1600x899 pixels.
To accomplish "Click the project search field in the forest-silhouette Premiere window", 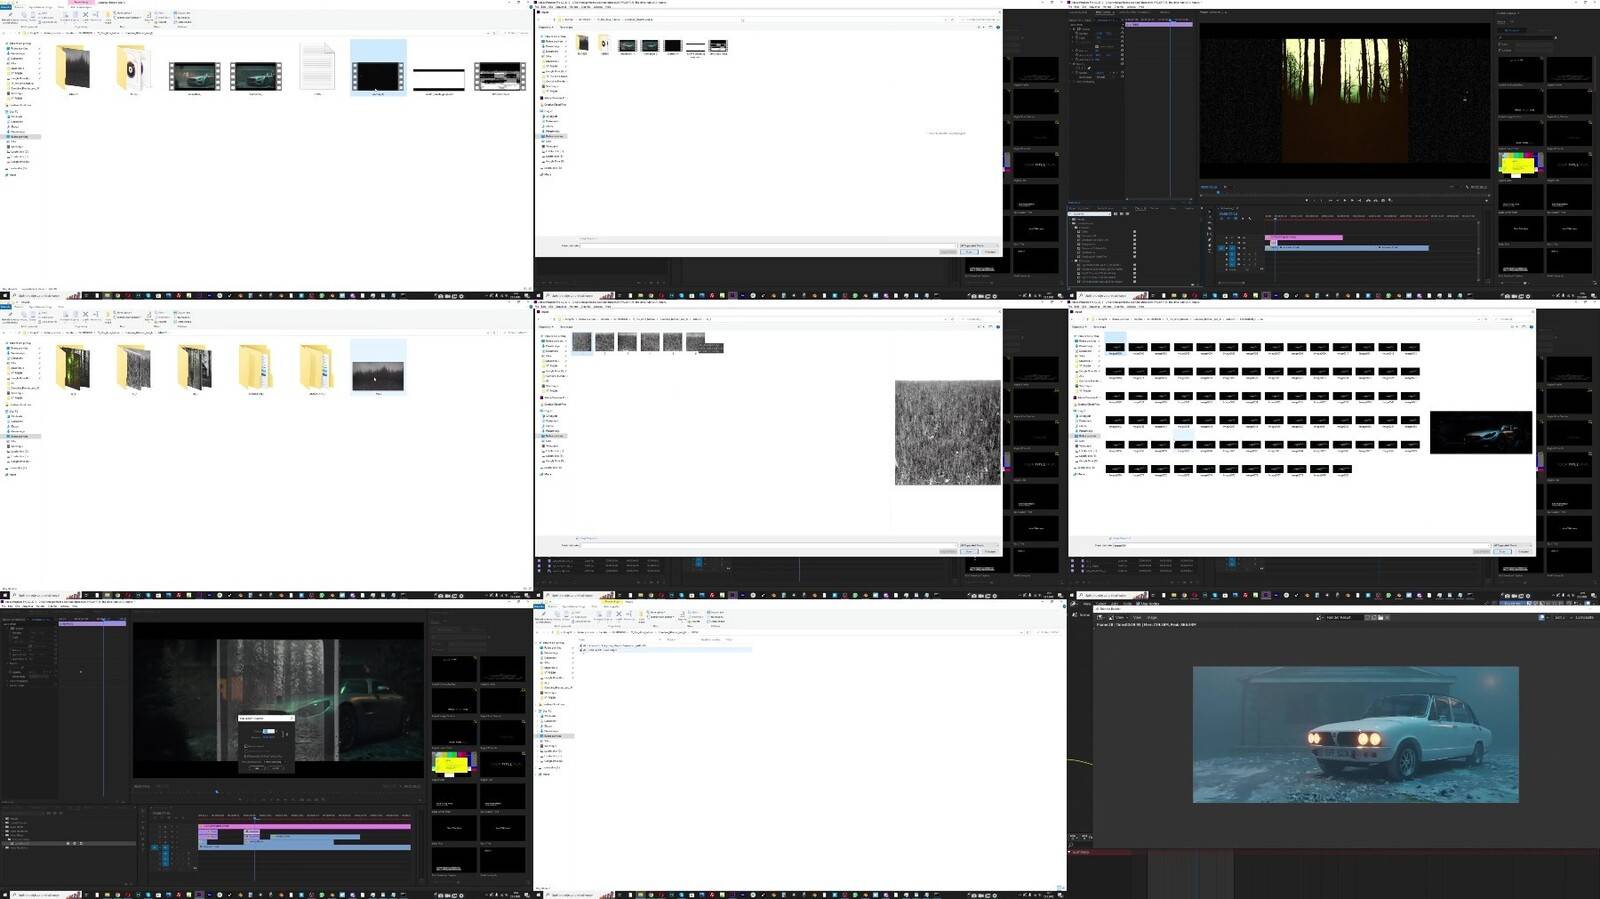I will coord(1090,214).
